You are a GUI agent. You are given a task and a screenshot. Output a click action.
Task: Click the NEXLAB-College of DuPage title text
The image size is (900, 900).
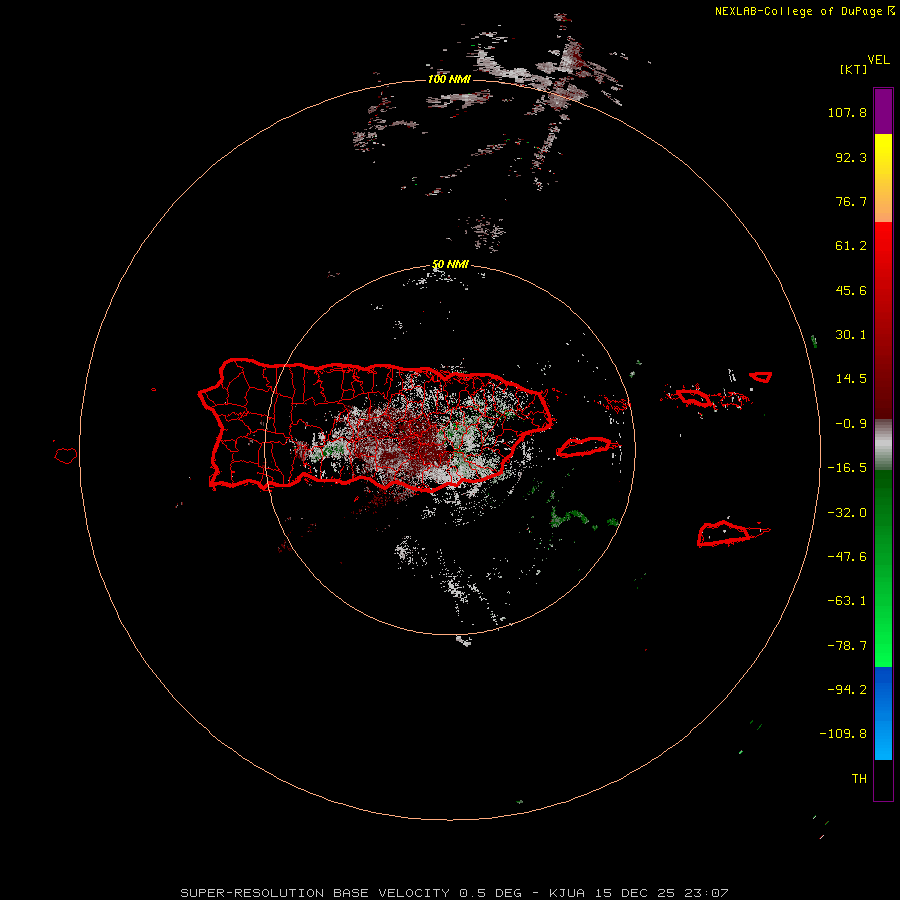798,11
